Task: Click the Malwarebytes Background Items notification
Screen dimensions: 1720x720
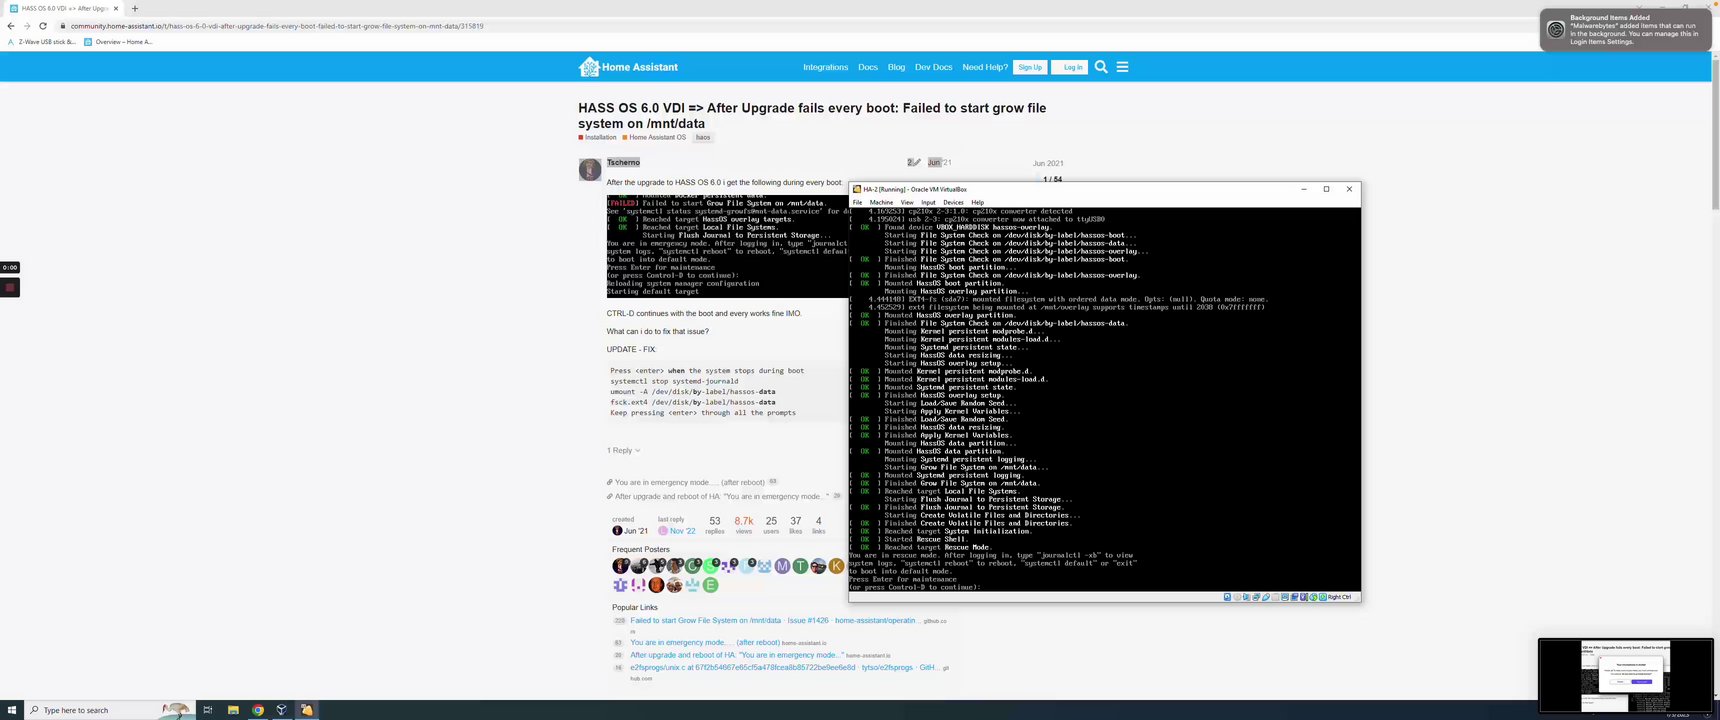Action: click(1625, 29)
